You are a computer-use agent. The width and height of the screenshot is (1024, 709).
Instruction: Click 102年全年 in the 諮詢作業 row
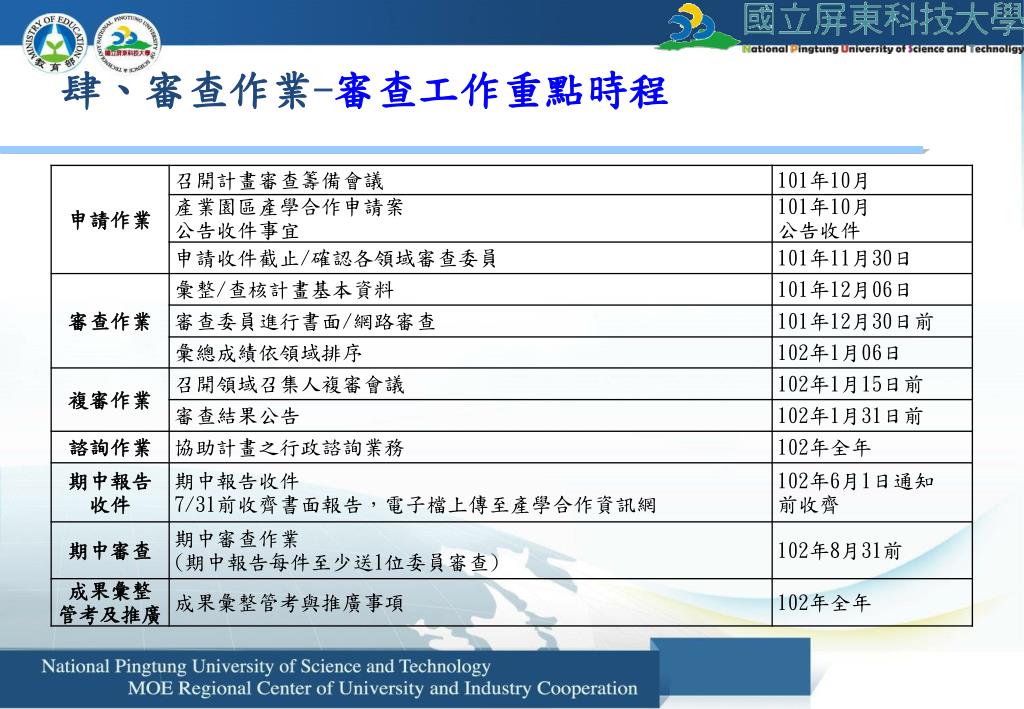824,447
